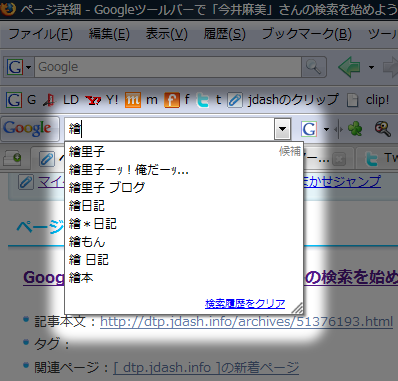Expand search engine dropdown arrow beside G icon
The height and width of the screenshot is (381, 398).
pyautogui.click(x=29, y=67)
